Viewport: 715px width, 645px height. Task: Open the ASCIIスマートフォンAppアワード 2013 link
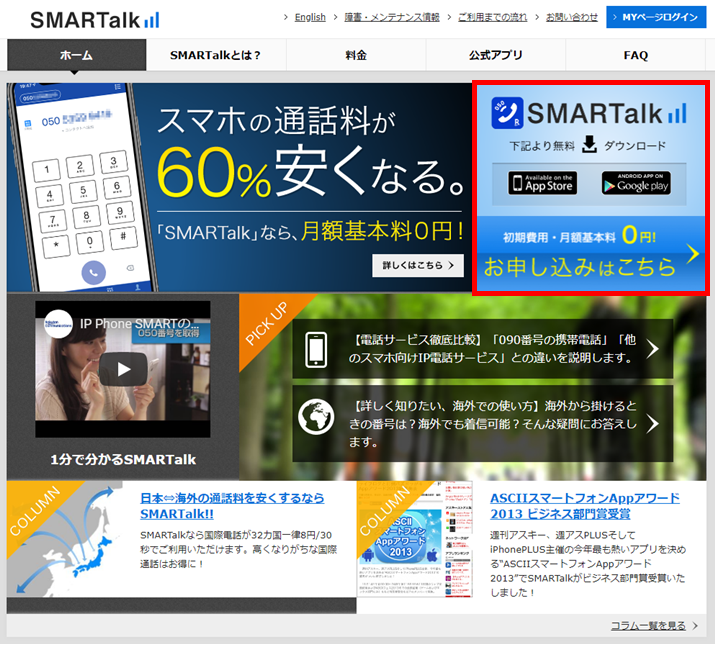(585, 505)
